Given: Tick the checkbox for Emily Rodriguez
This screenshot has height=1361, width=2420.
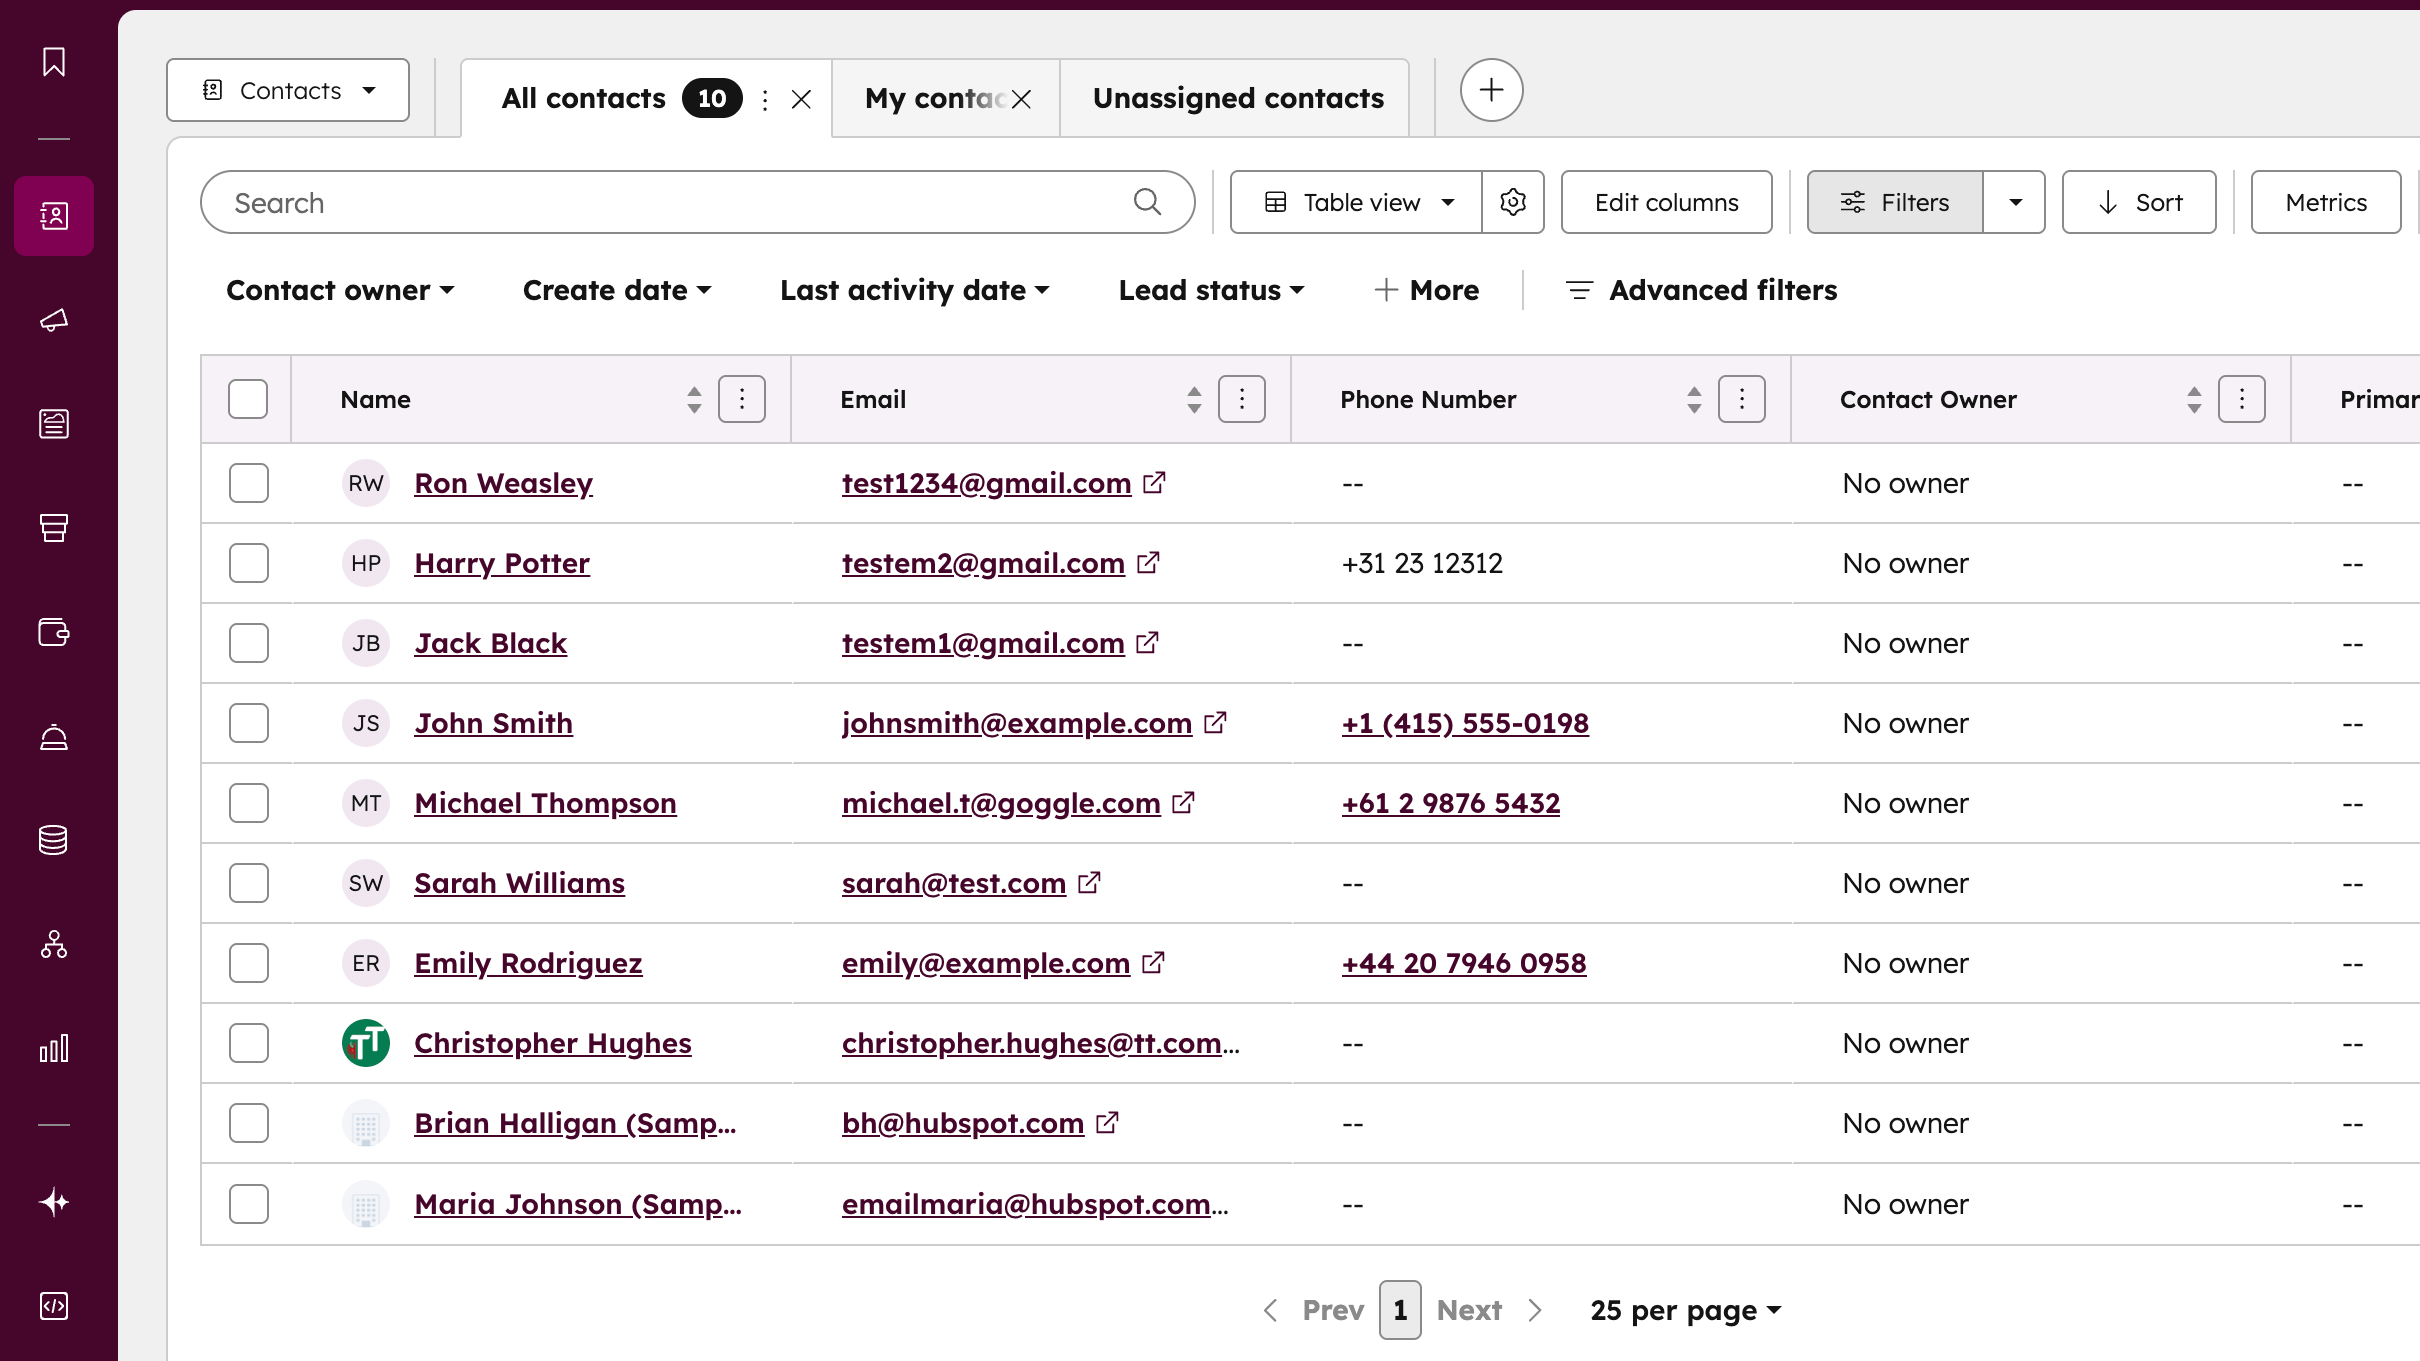Looking at the screenshot, I should [x=248, y=963].
